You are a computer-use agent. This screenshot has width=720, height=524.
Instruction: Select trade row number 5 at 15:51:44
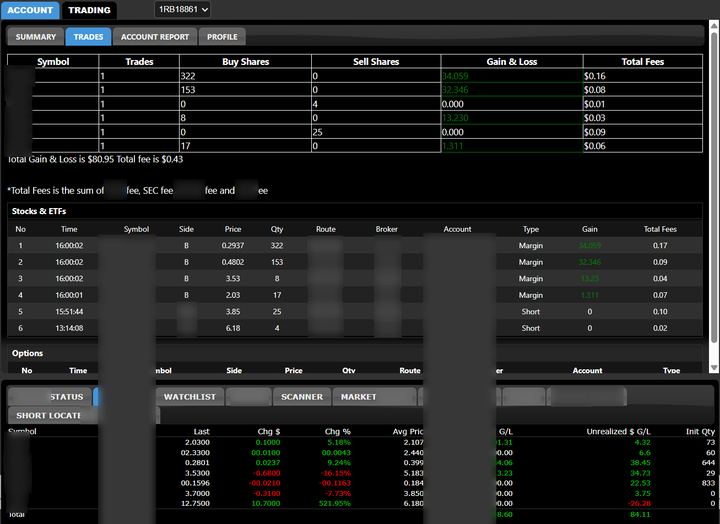(355, 311)
